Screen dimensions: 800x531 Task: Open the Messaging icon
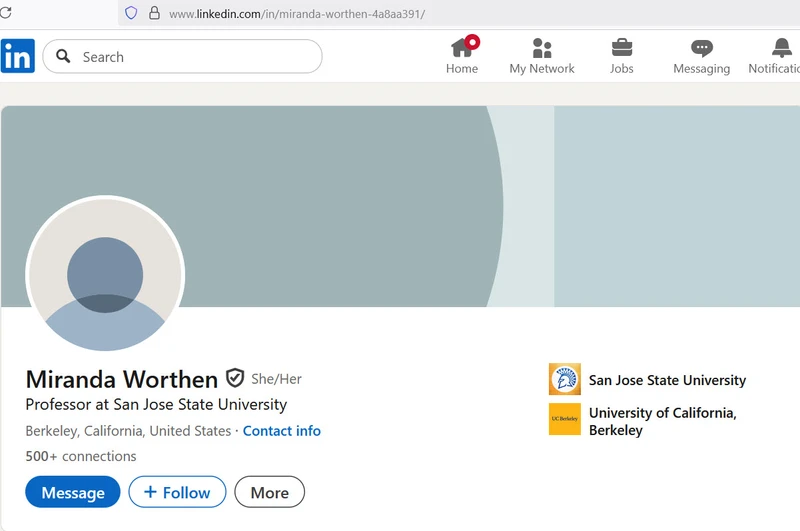coord(702,48)
